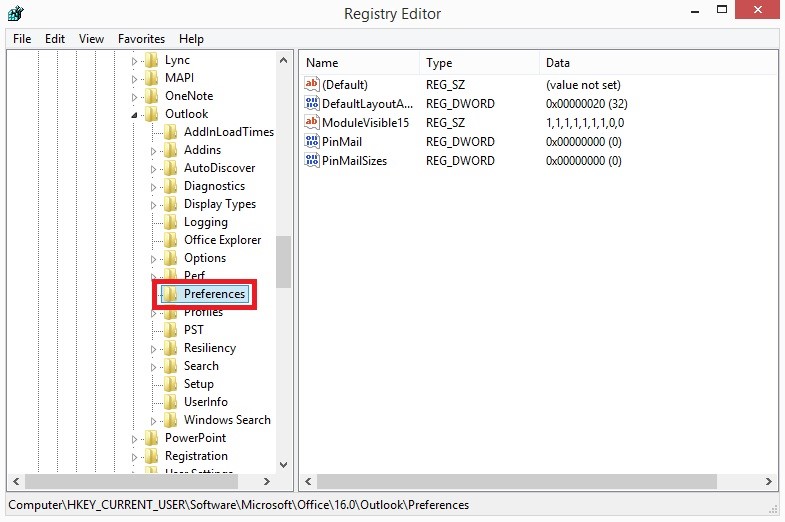Select the Perf key

tap(194, 276)
